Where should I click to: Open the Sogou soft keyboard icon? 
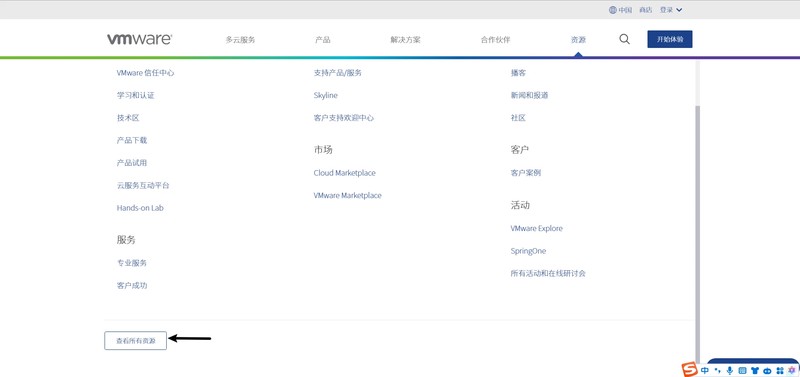(x=742, y=370)
